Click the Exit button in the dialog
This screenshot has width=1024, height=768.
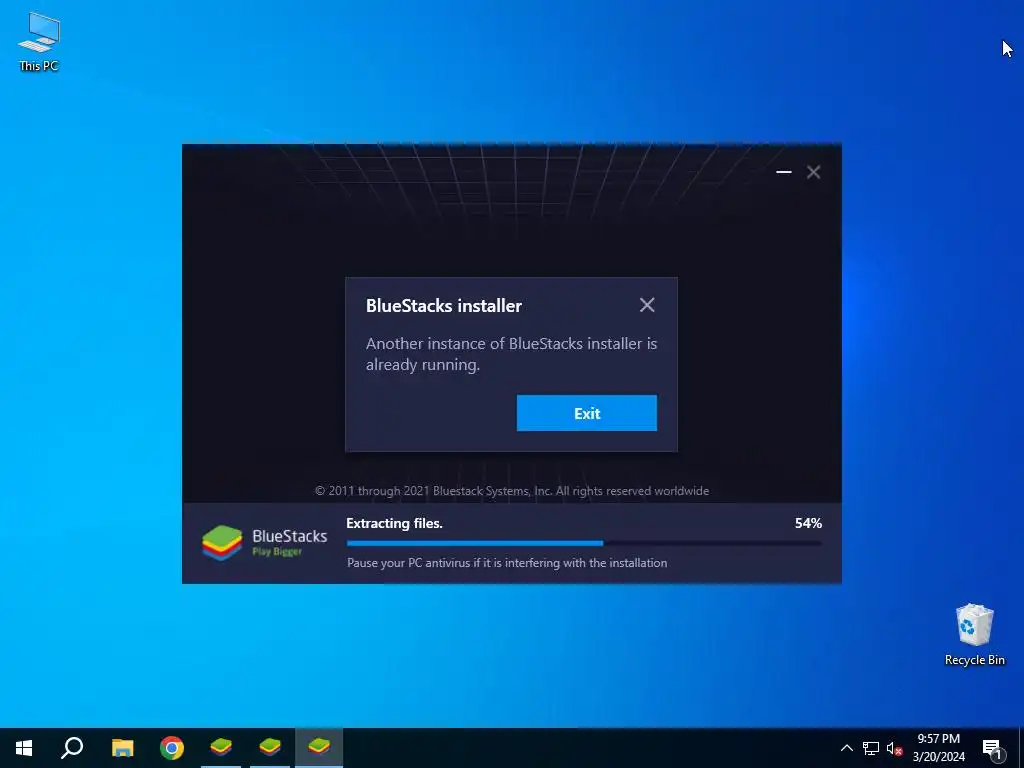click(x=586, y=413)
